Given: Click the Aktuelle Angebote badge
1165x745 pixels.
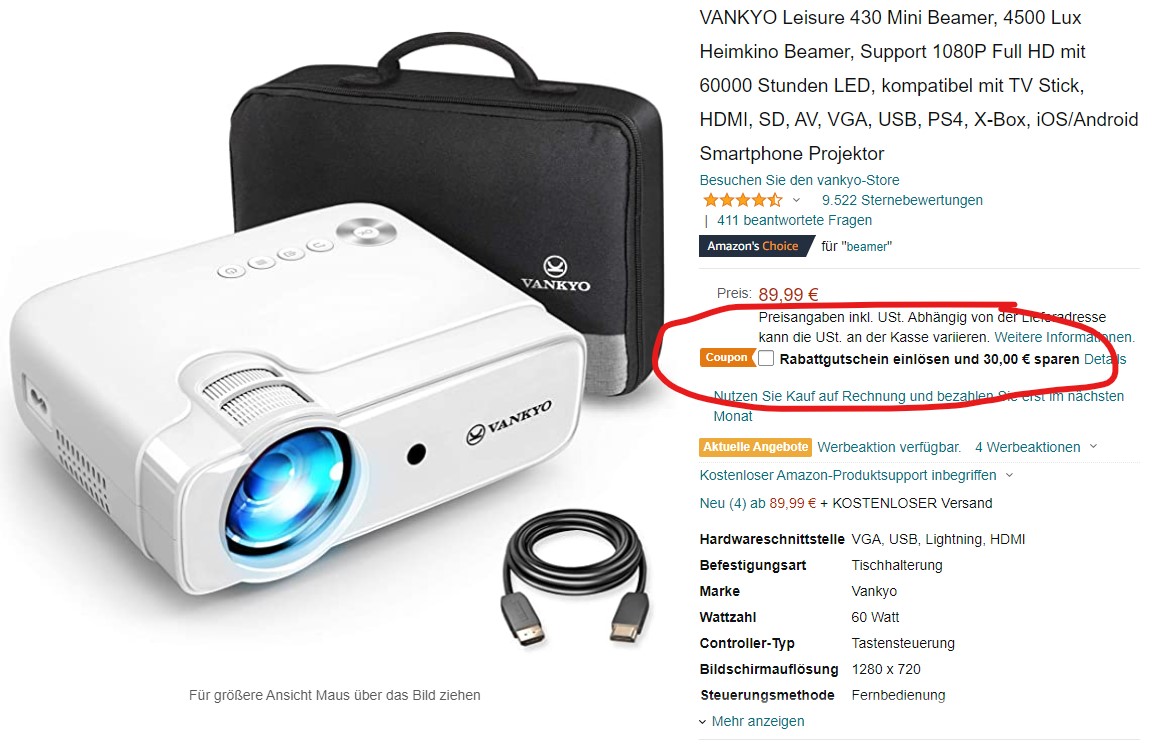Looking at the screenshot, I should [x=756, y=447].
